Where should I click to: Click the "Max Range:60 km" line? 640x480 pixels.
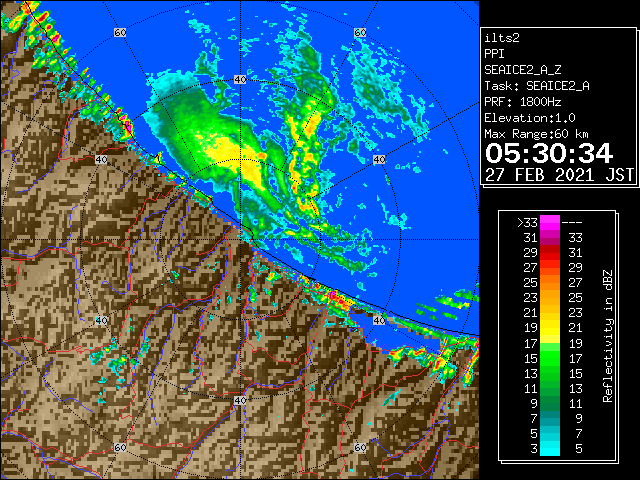coord(537,134)
